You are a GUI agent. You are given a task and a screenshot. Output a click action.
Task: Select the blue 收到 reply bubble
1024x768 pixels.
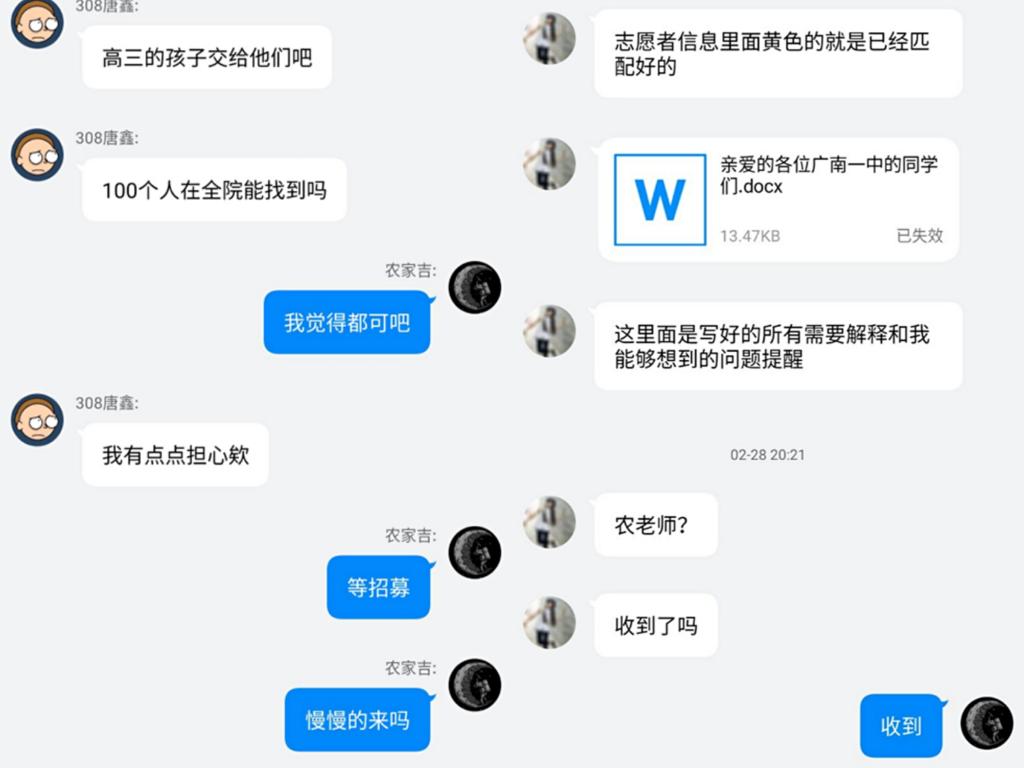tap(901, 726)
